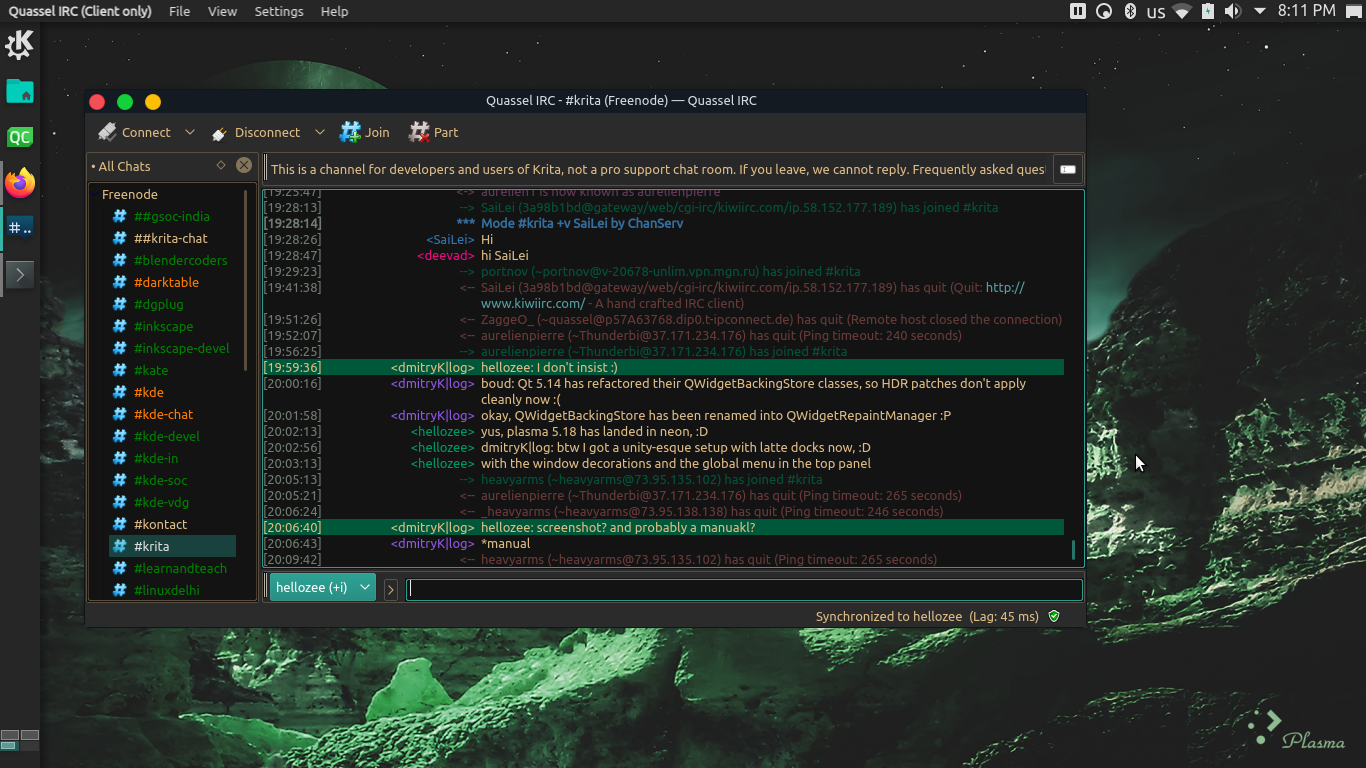Click the pause tray icon
Screen dimensions: 1366x768
pyautogui.click(x=1078, y=11)
